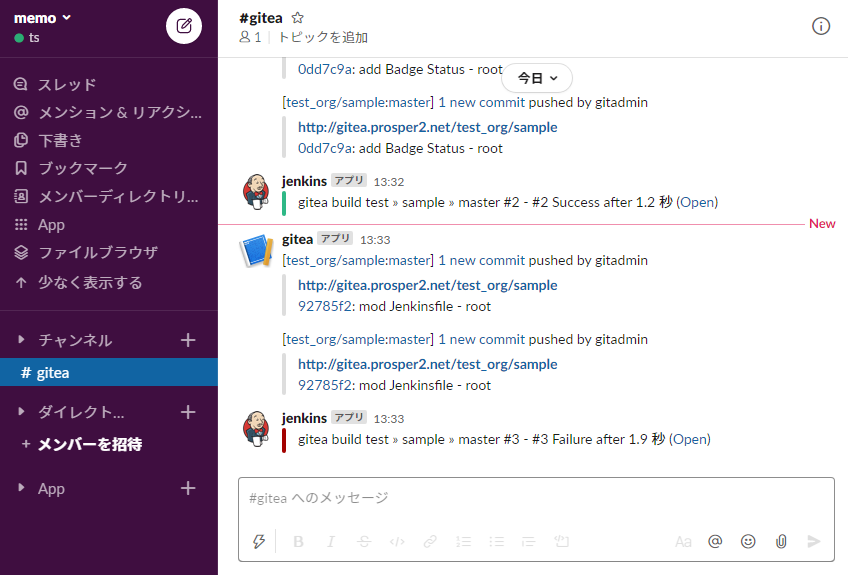Collapse the bottom App section arrow
This screenshot has height=575, width=848.
pyautogui.click(x=21, y=487)
